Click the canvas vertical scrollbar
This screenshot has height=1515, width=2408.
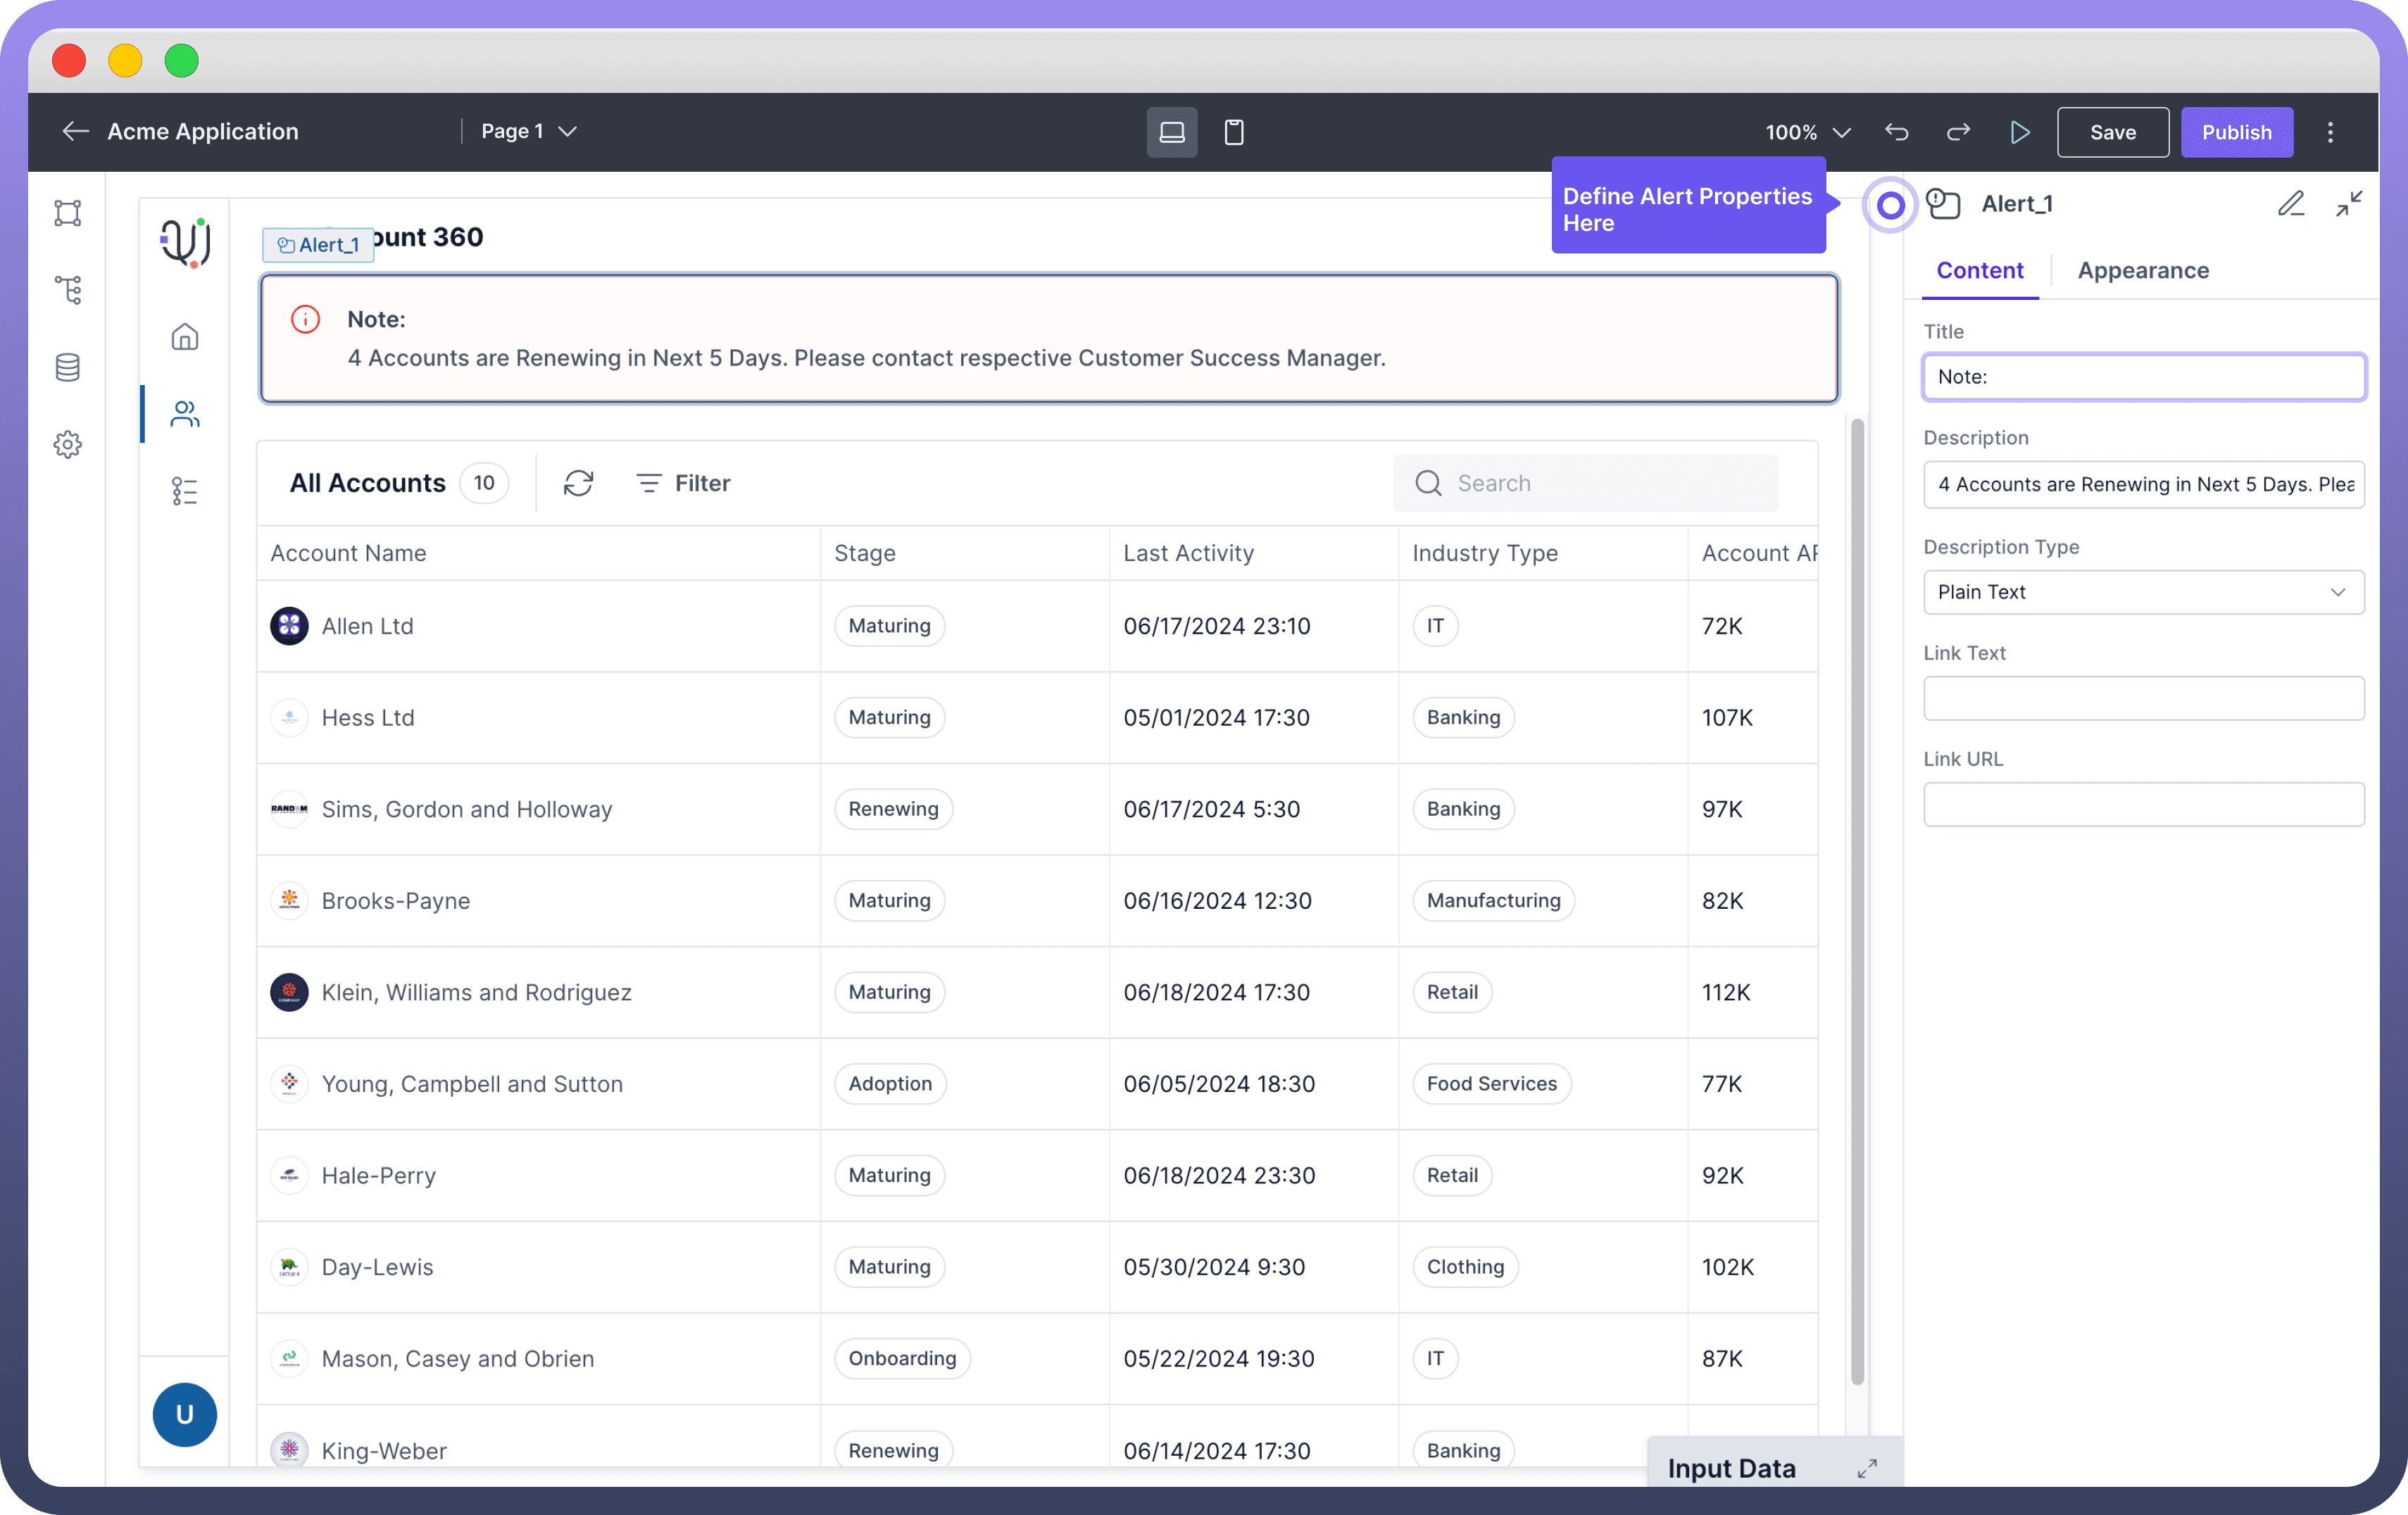(1857, 900)
